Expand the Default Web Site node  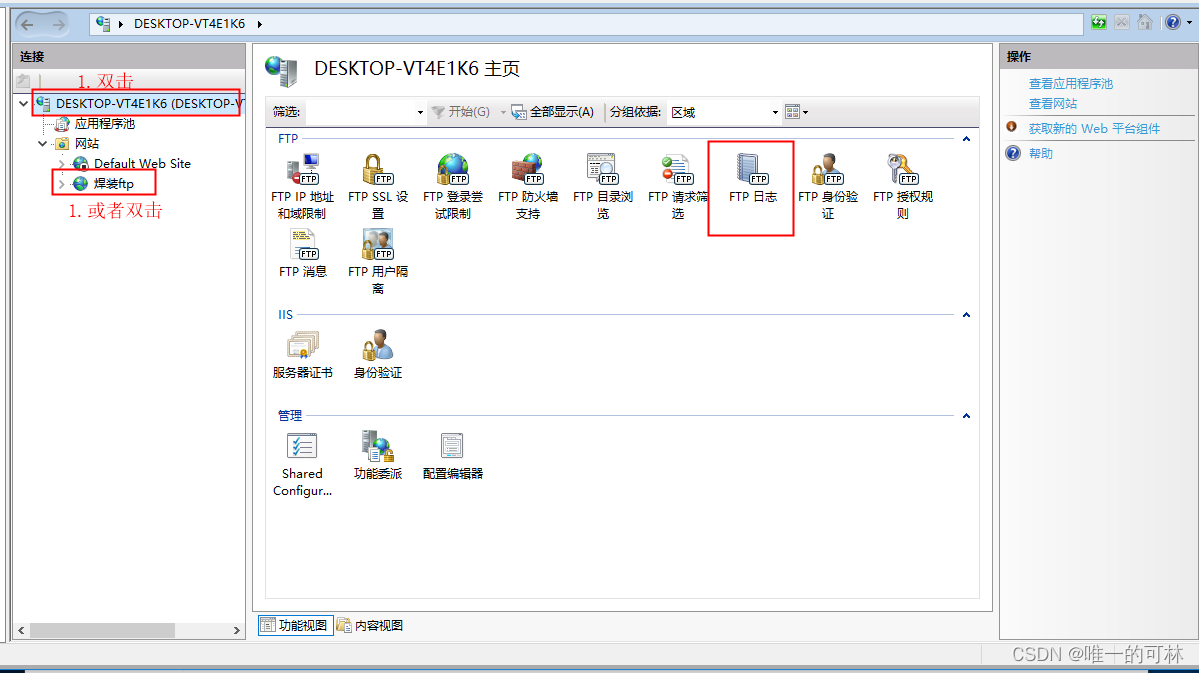62,164
